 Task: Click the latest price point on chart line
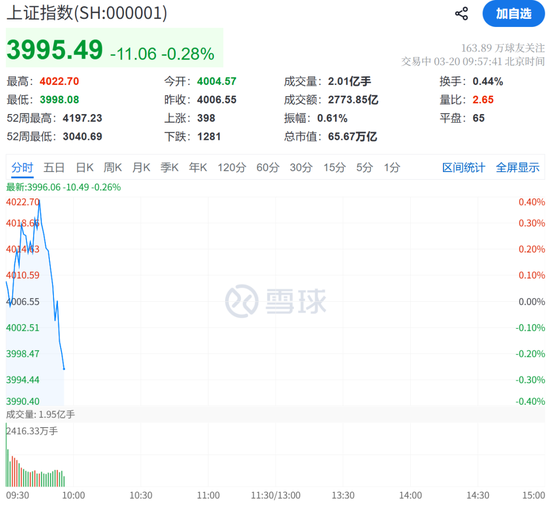pyautogui.click(x=64, y=369)
